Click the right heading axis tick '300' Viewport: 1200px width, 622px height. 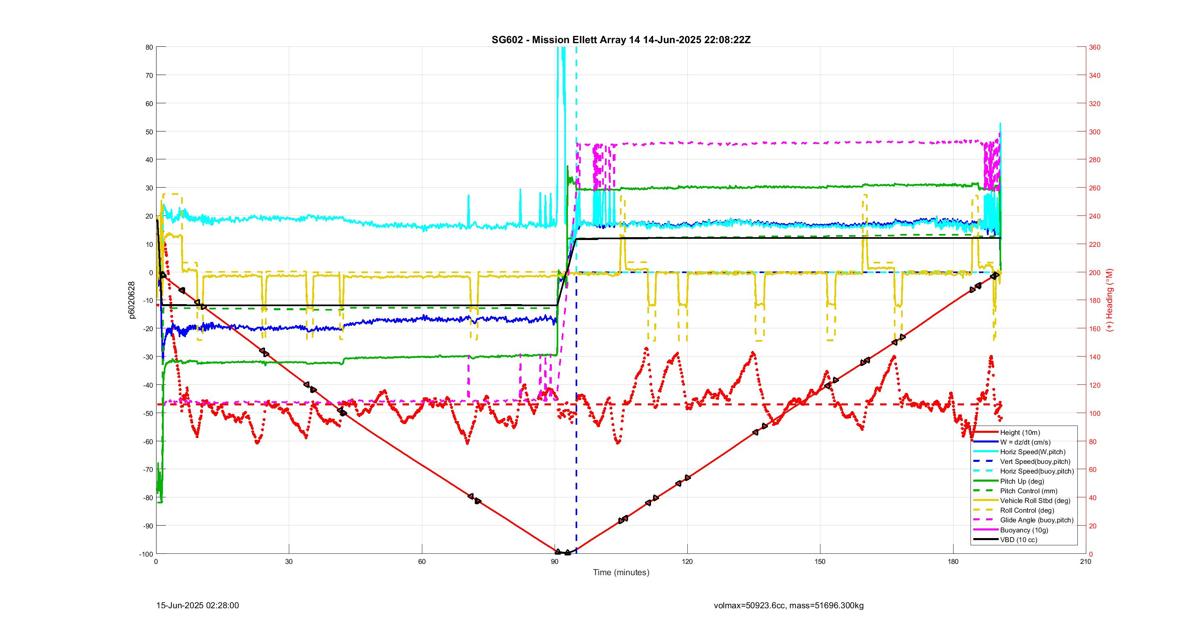(1095, 132)
